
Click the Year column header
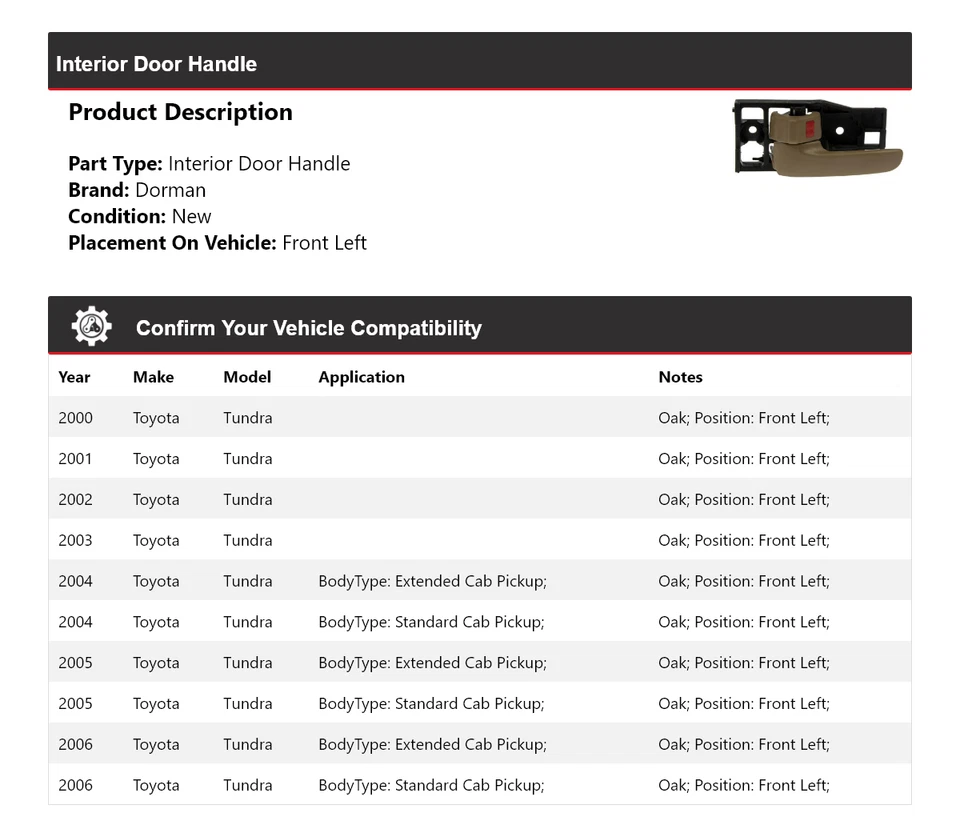pos(74,377)
